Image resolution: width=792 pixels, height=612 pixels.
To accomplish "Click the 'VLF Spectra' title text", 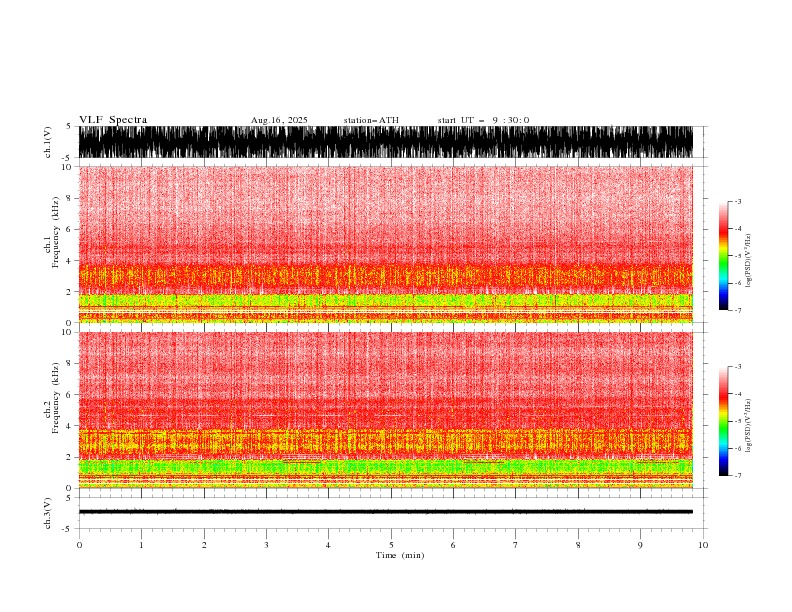I will click(x=113, y=120).
